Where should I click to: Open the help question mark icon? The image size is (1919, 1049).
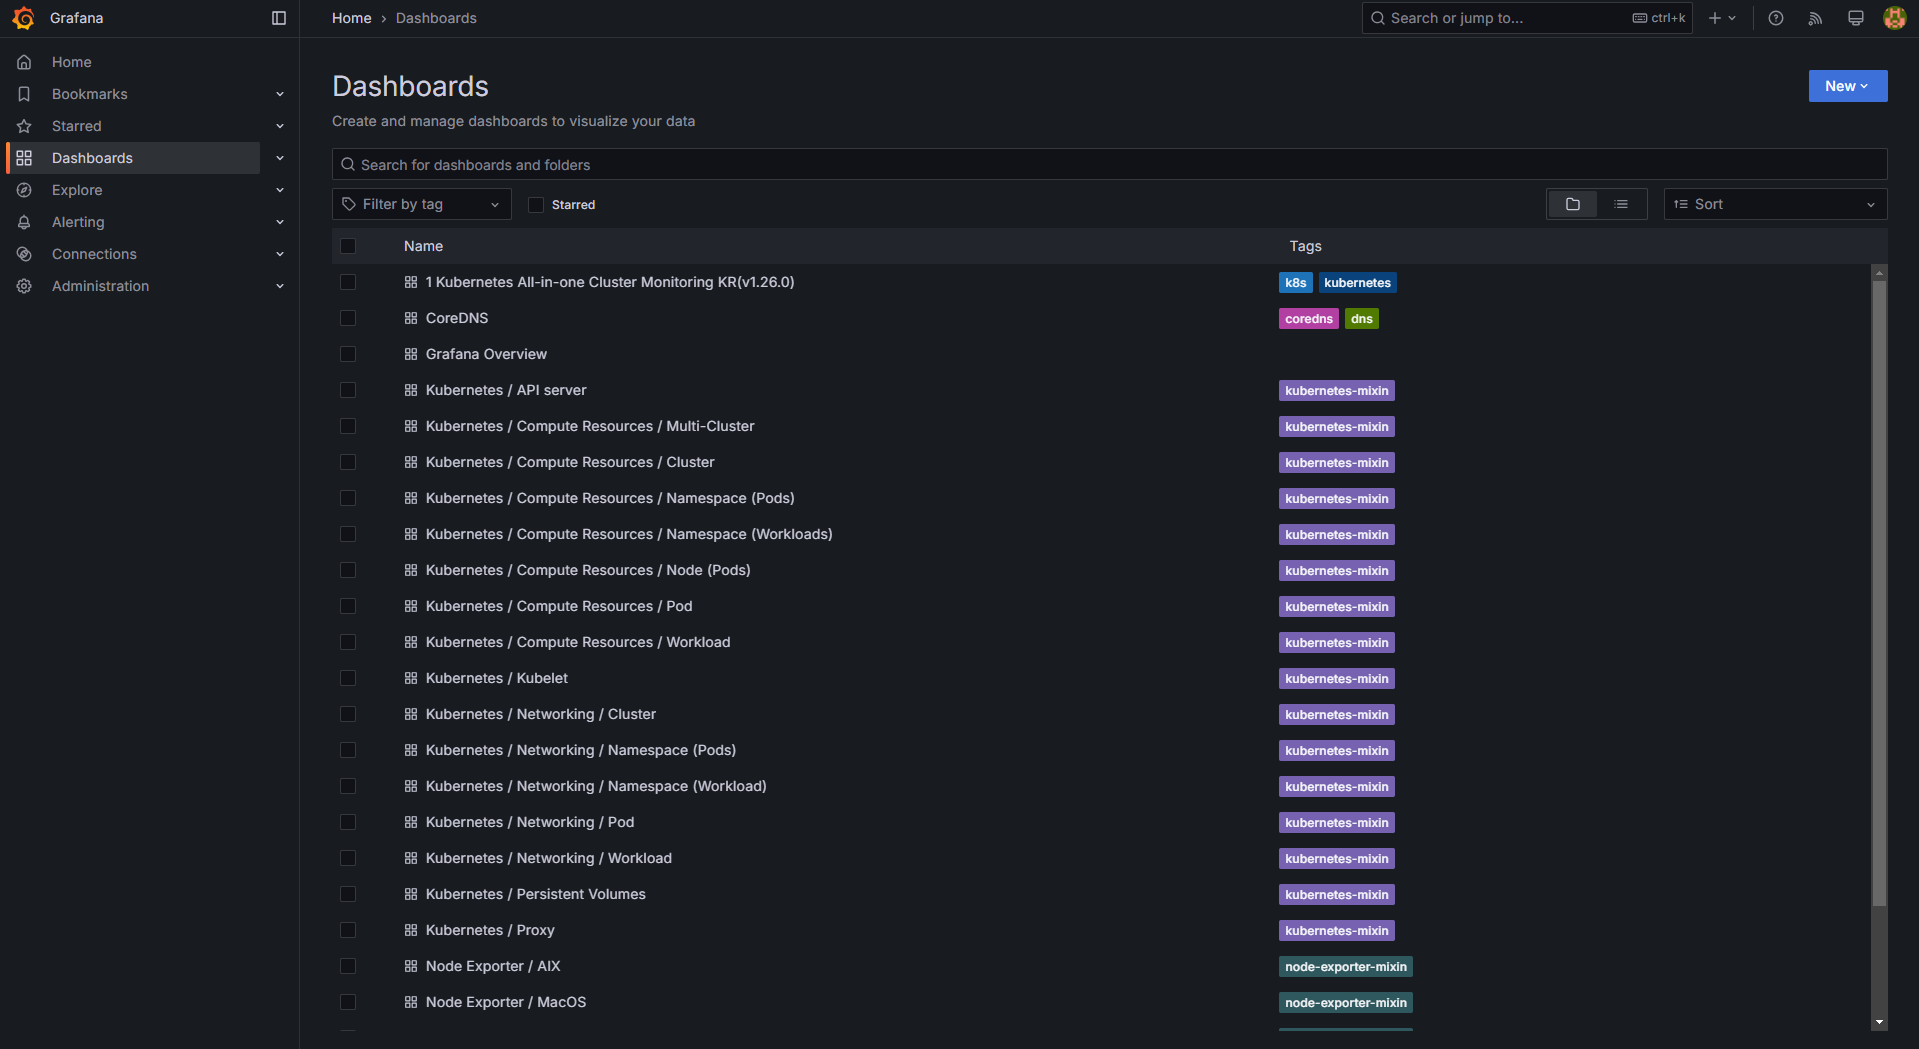click(1776, 18)
